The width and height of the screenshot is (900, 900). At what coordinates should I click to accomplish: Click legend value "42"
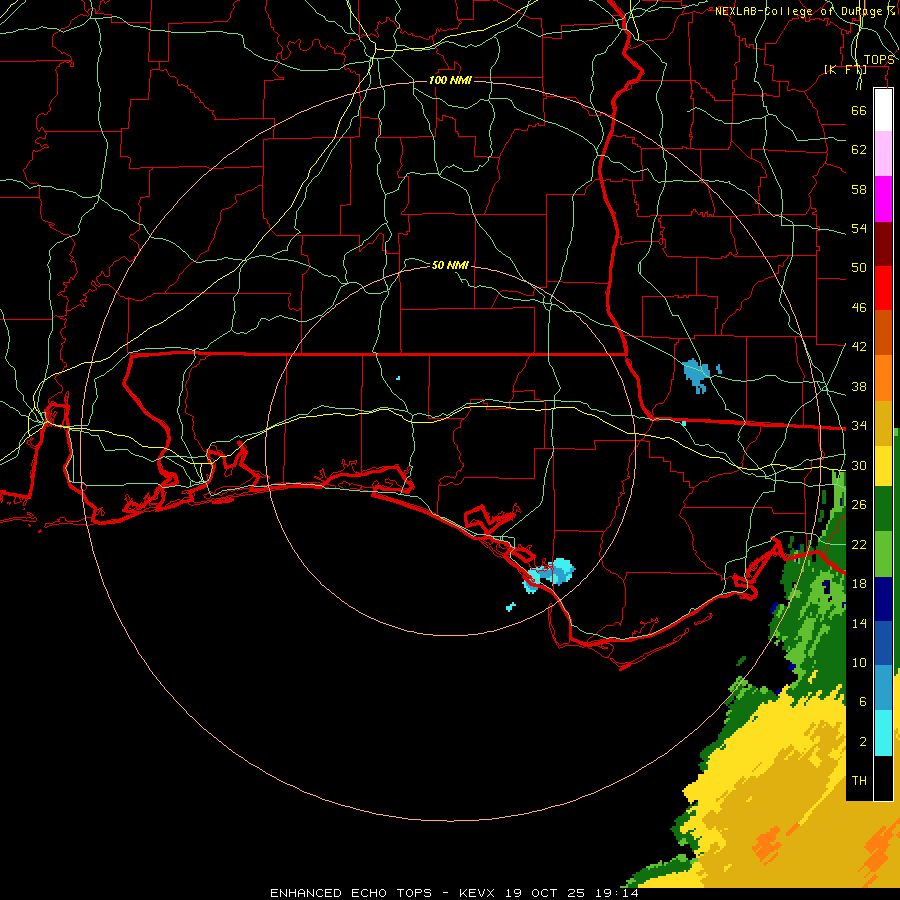point(859,347)
